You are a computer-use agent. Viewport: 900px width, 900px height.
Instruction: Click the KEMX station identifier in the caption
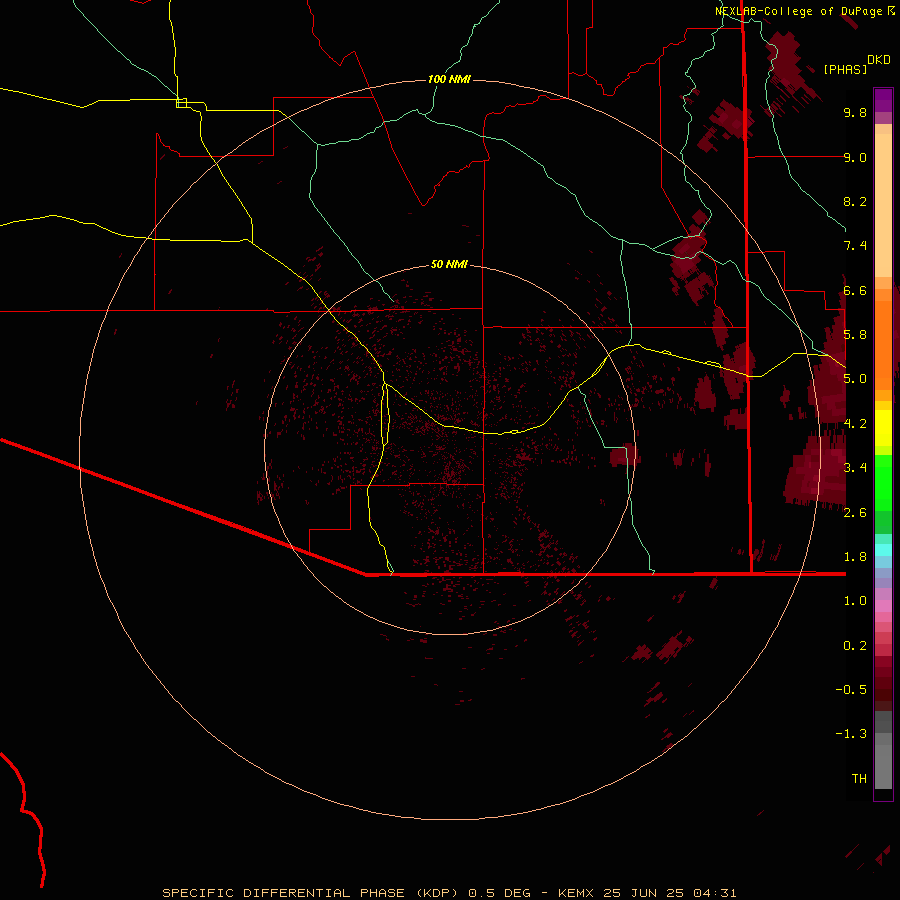pyautogui.click(x=576, y=893)
